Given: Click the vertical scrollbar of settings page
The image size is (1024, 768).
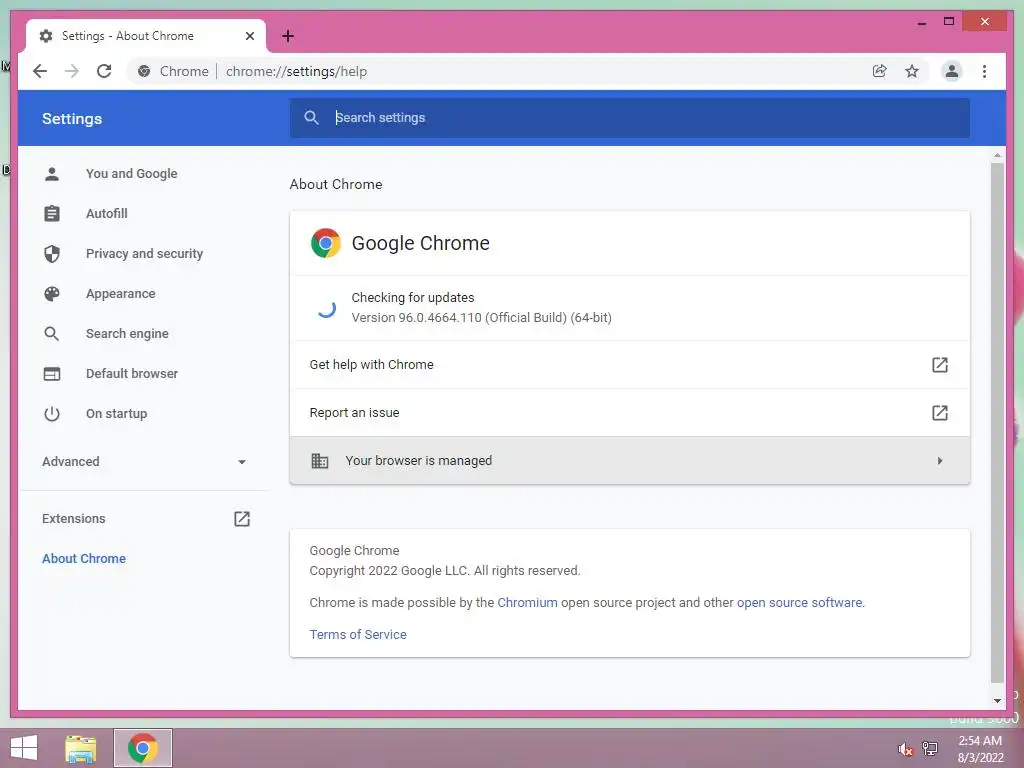Looking at the screenshot, I should pos(997,422).
